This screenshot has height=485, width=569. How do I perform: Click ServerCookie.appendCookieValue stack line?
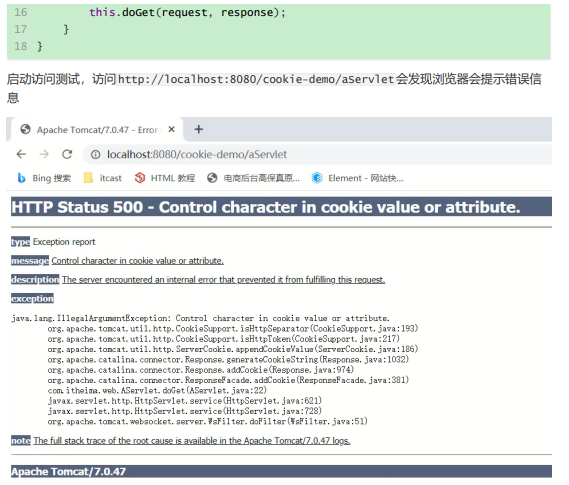(233, 349)
